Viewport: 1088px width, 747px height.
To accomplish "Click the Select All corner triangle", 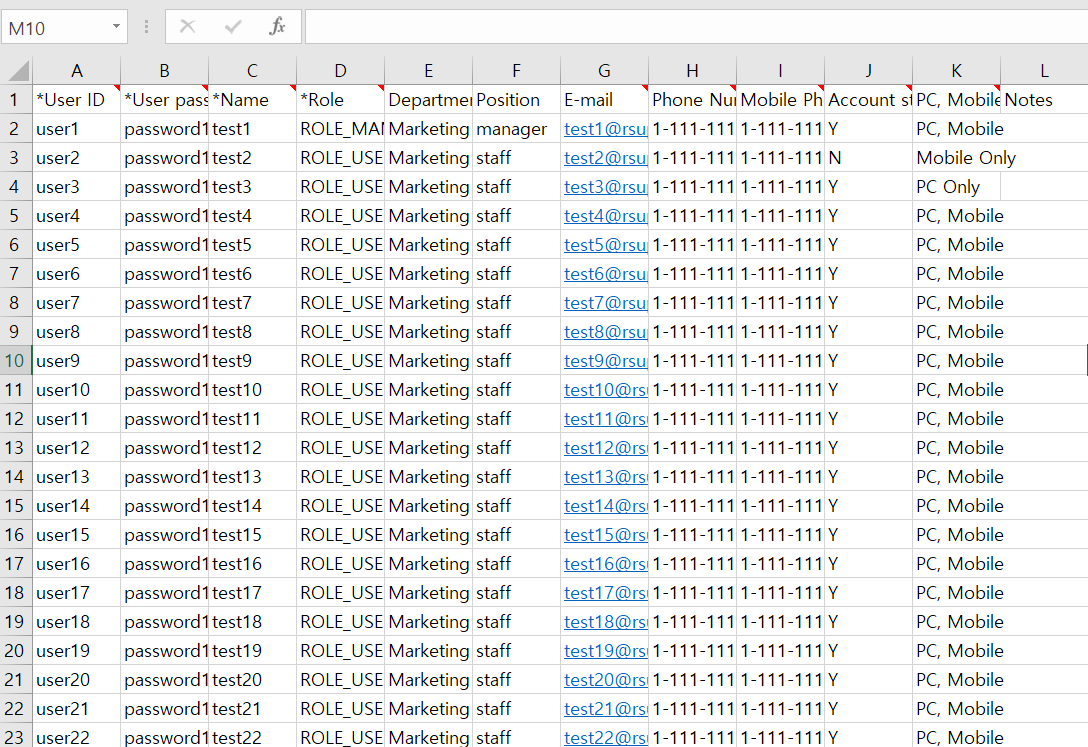I will pyautogui.click(x=18, y=71).
